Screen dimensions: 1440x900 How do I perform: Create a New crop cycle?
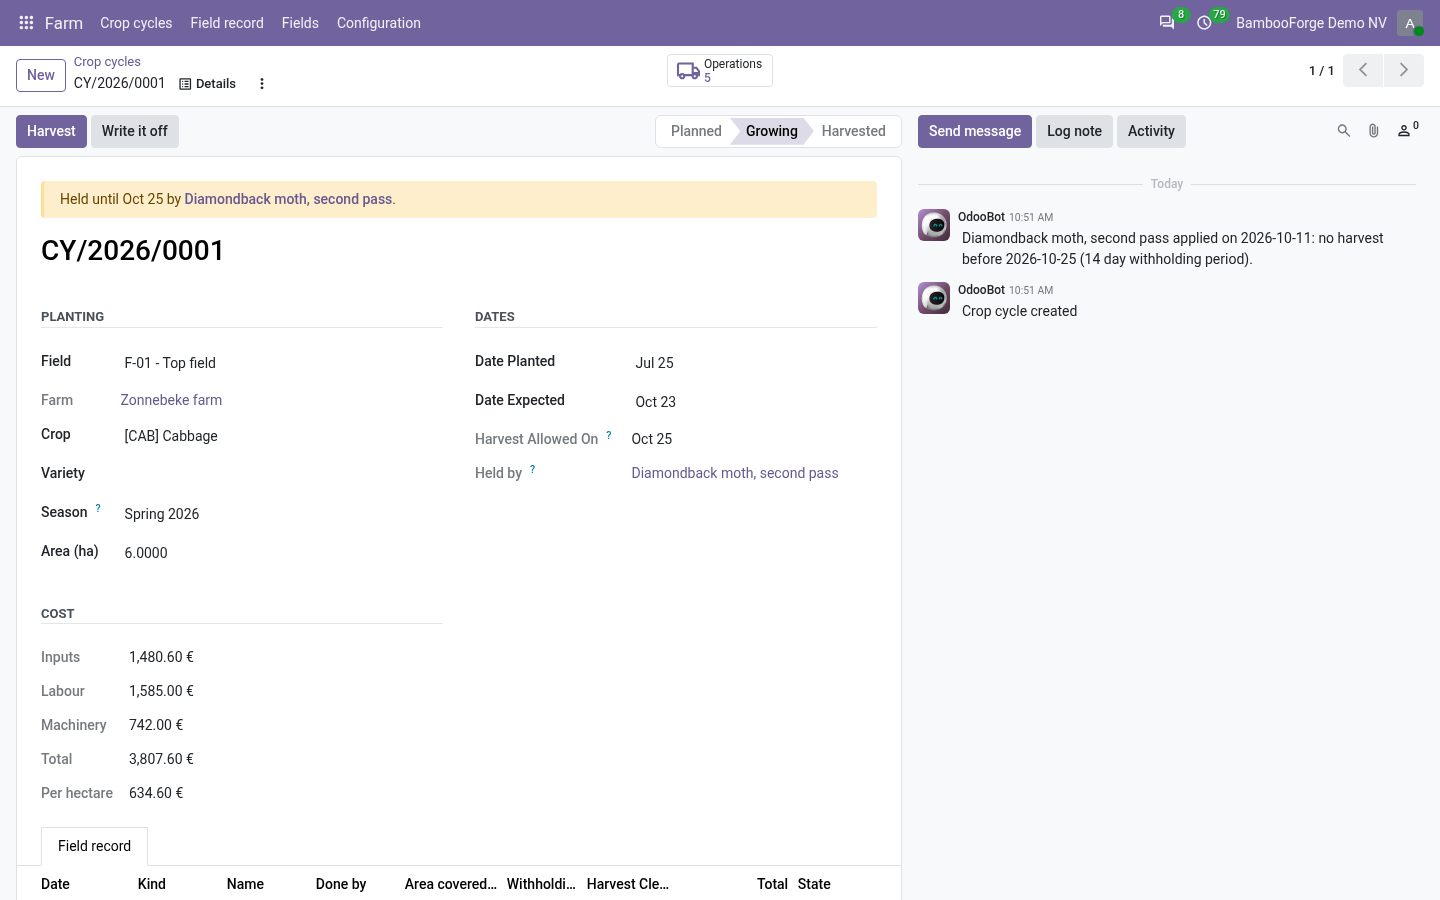[41, 75]
